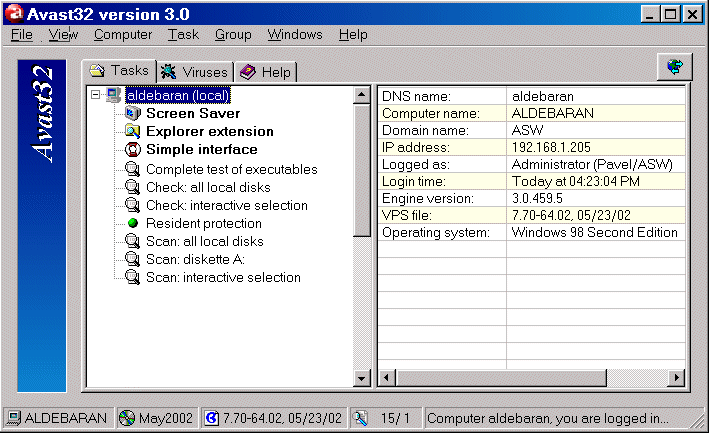Click the Simple interface task icon
709x433 pixels.
133,150
